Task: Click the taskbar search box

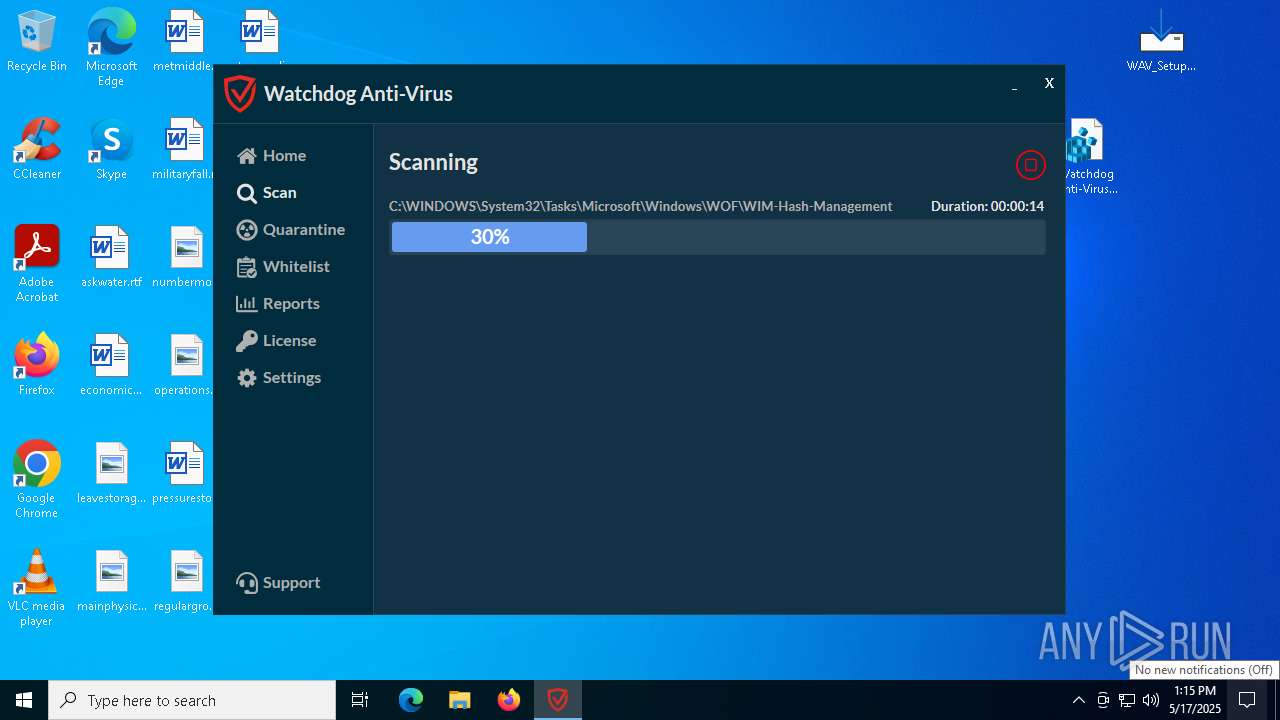Action: [192, 700]
